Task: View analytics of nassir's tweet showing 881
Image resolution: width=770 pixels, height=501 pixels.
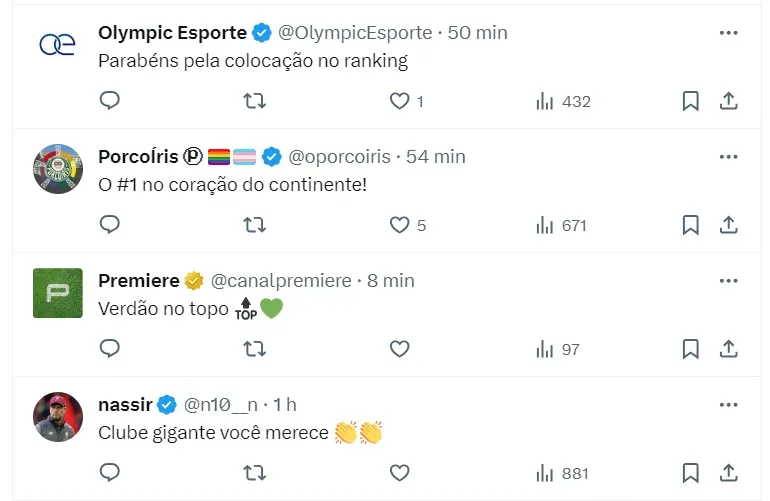Action: (561, 473)
